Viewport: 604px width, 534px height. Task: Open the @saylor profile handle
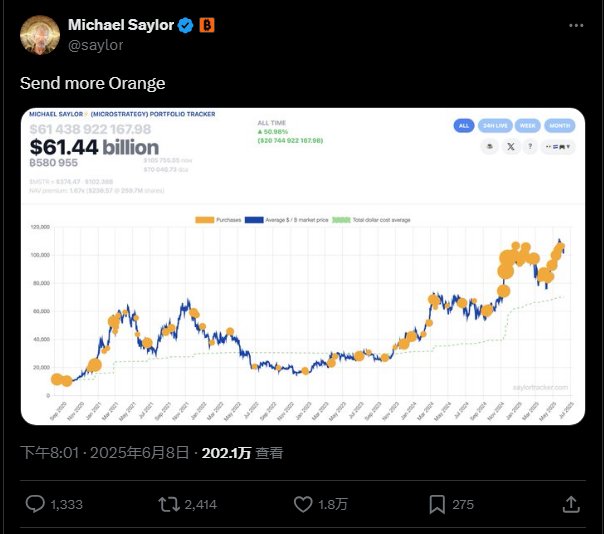tap(96, 45)
